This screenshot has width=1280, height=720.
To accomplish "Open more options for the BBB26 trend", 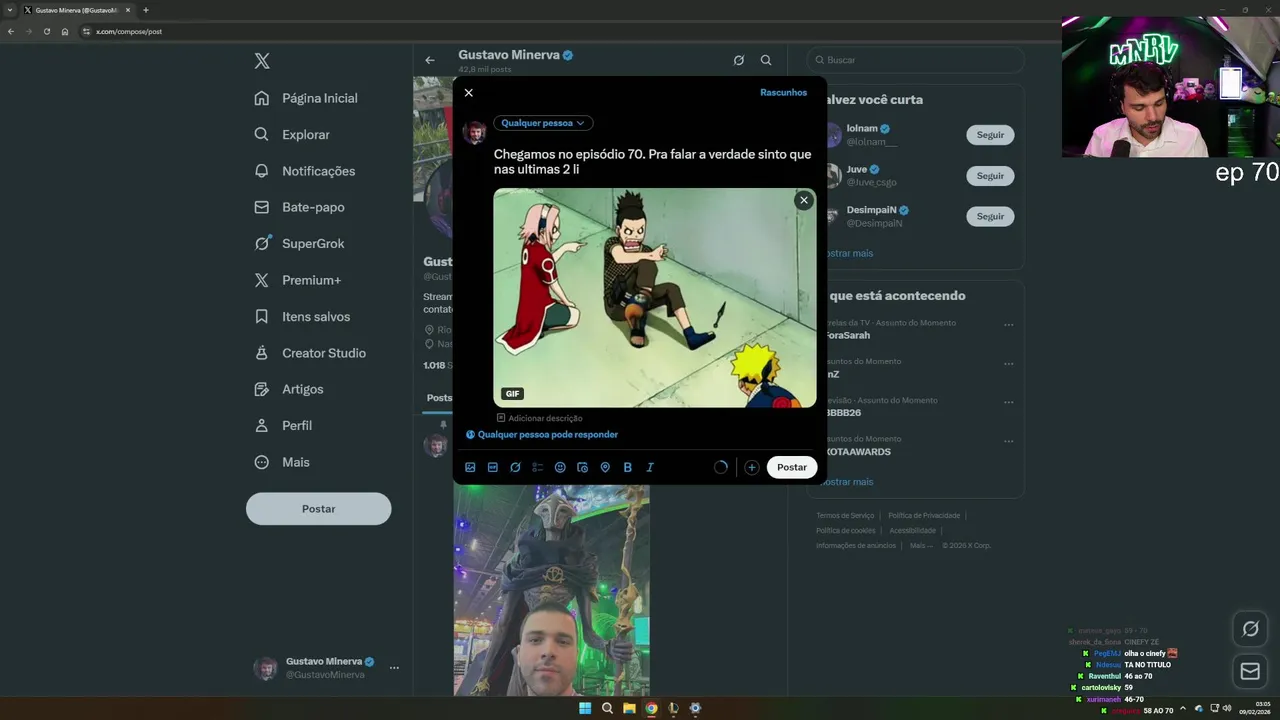I will [x=1008, y=402].
